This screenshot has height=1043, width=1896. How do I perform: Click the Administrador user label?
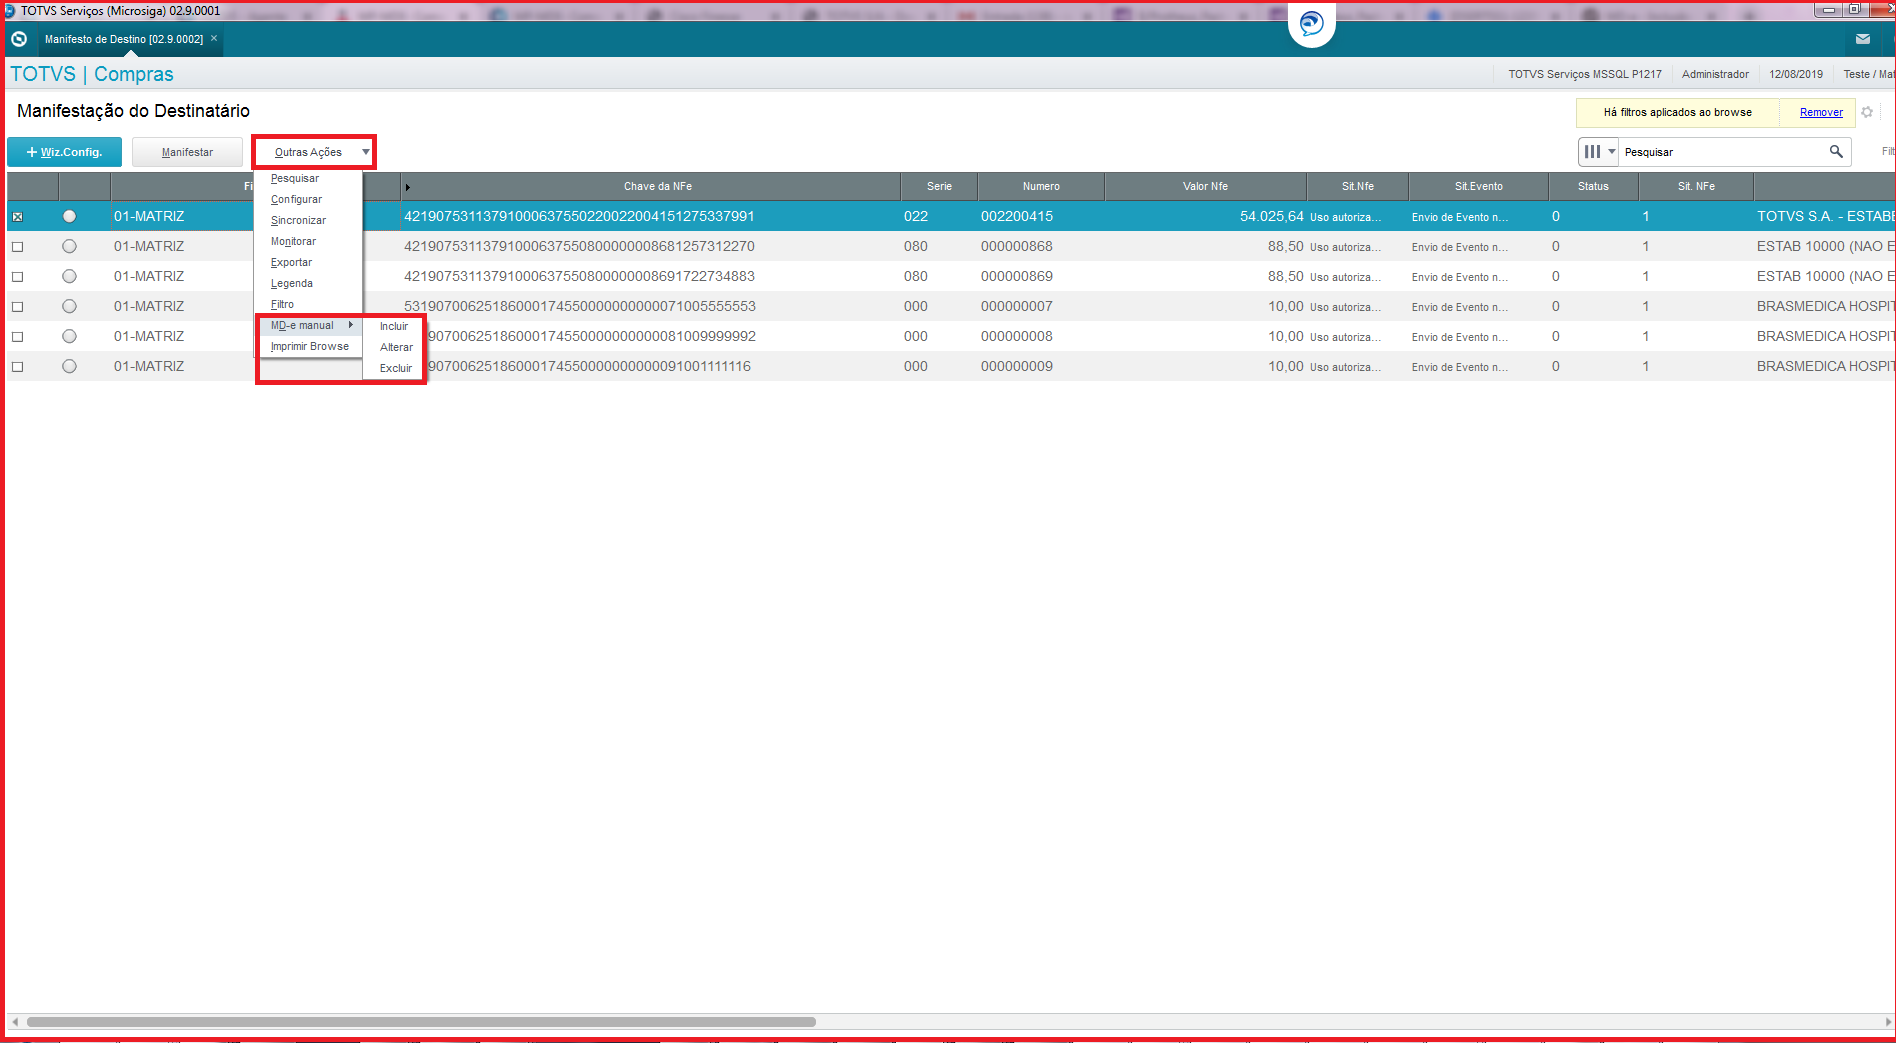tap(1715, 74)
